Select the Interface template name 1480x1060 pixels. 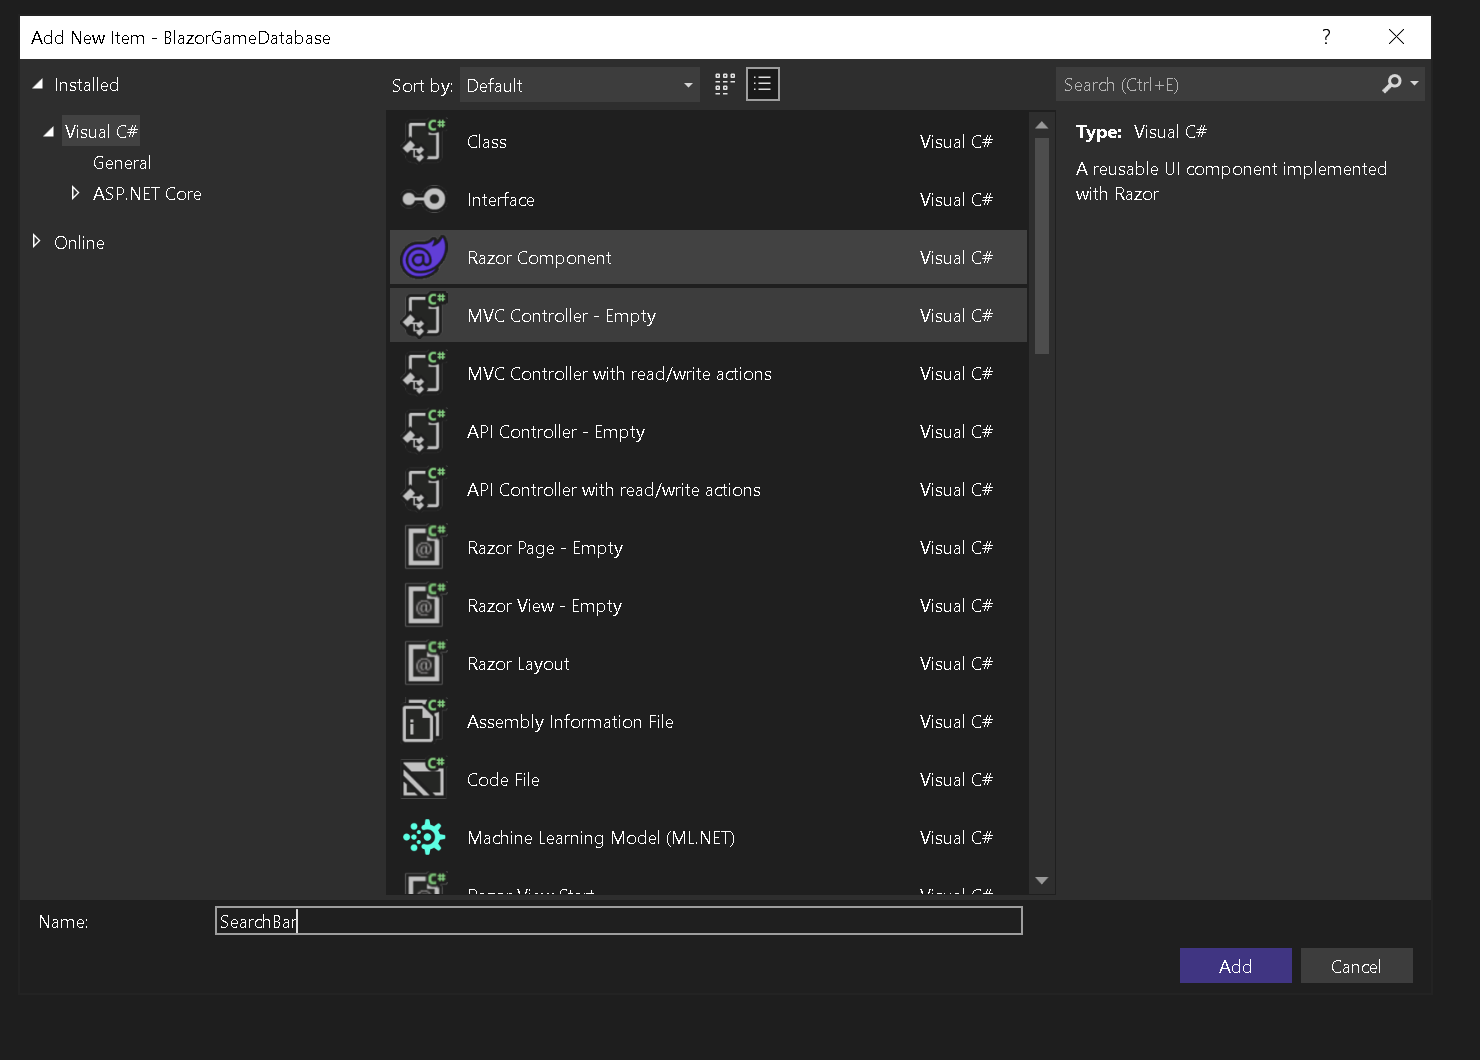tap(501, 200)
